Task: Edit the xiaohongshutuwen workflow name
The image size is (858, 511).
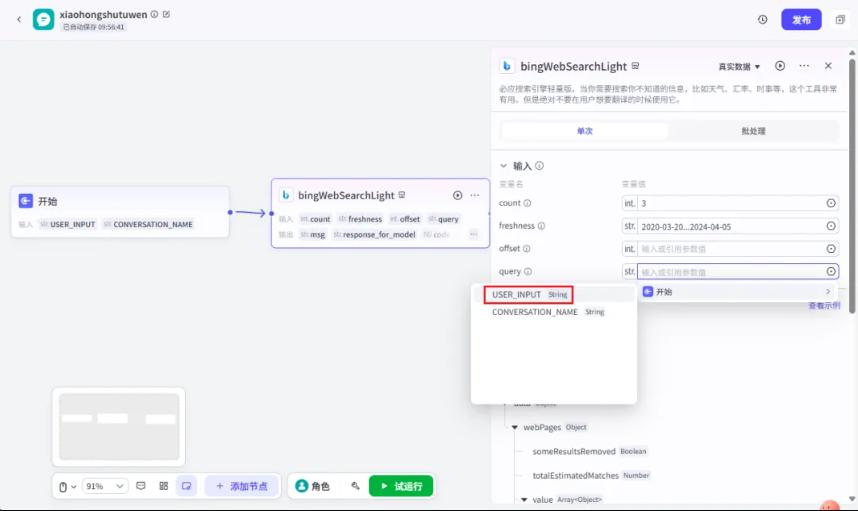Action: [x=166, y=14]
